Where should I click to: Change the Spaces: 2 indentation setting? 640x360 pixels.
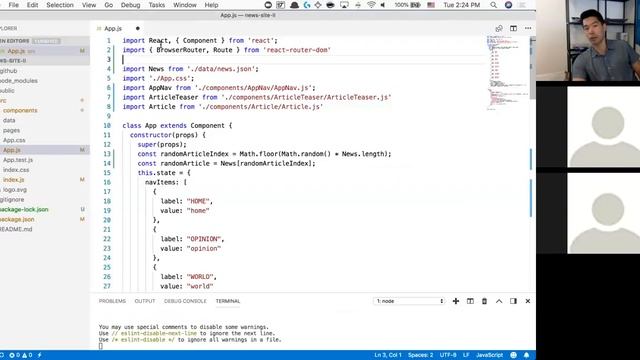(420, 355)
